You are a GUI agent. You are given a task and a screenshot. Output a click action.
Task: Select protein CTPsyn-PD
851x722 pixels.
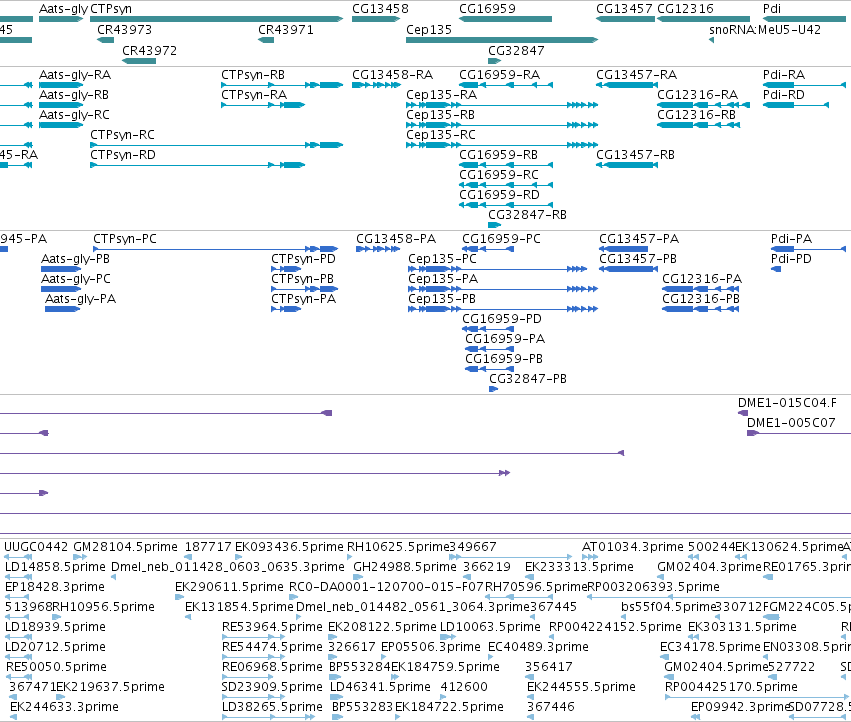click(303, 259)
